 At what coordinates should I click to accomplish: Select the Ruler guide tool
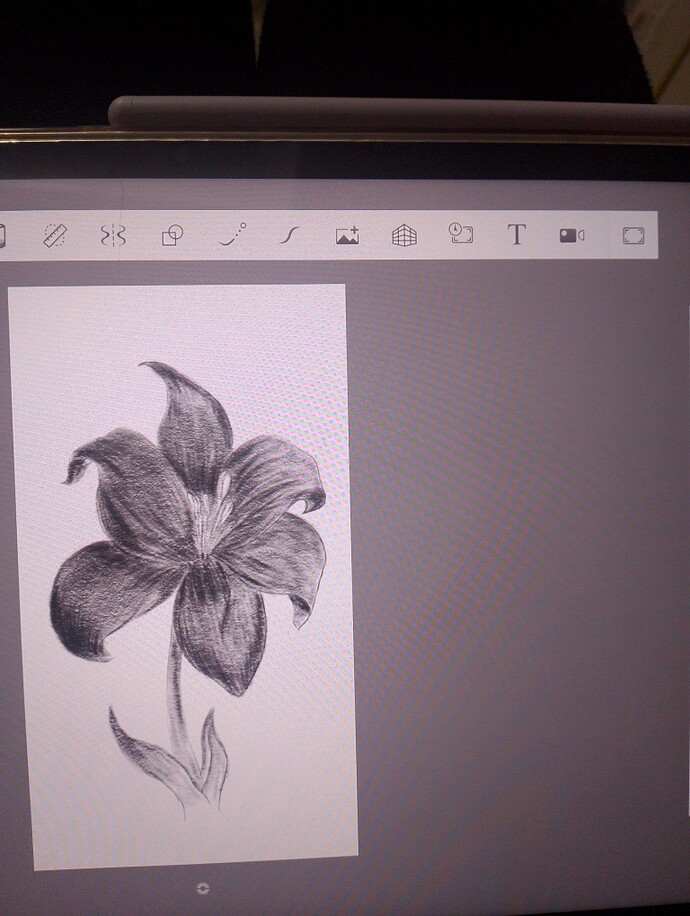coord(56,235)
